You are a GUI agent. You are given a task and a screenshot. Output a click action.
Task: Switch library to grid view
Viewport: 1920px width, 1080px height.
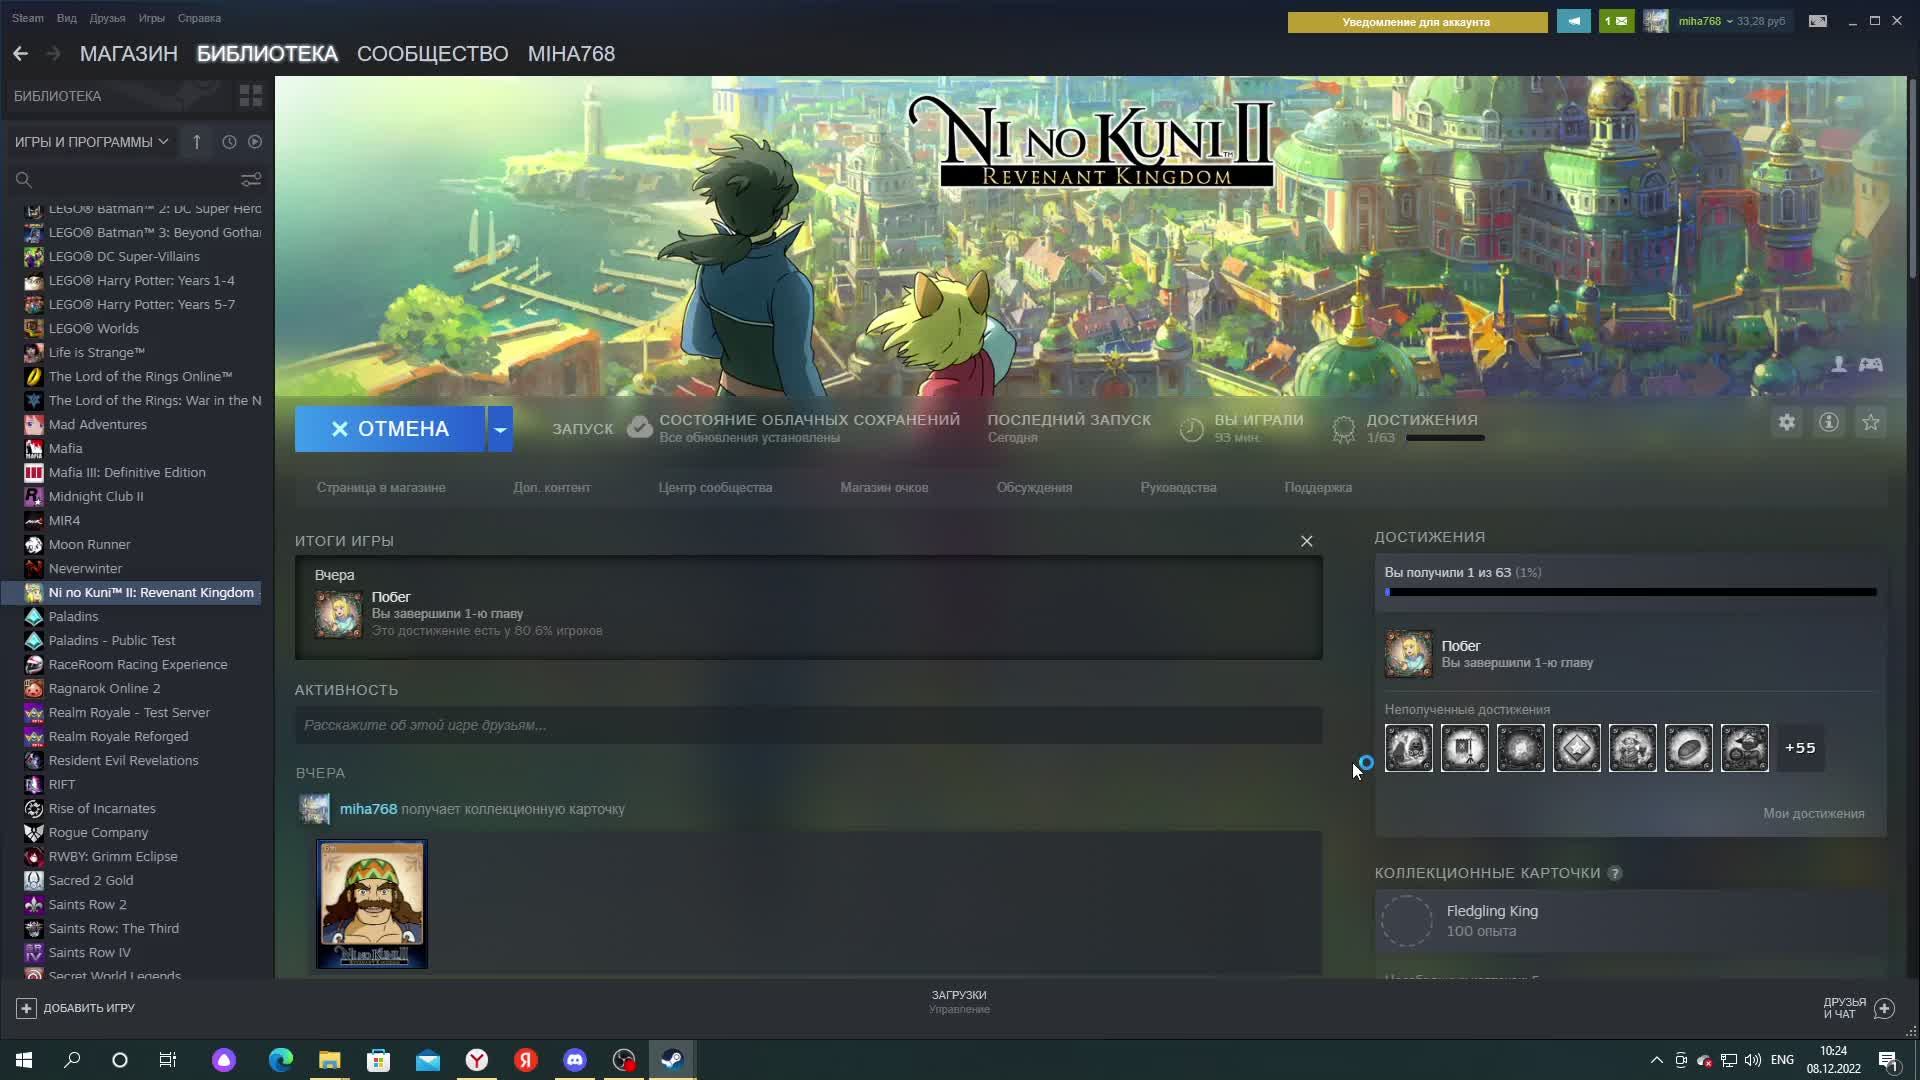[250, 96]
